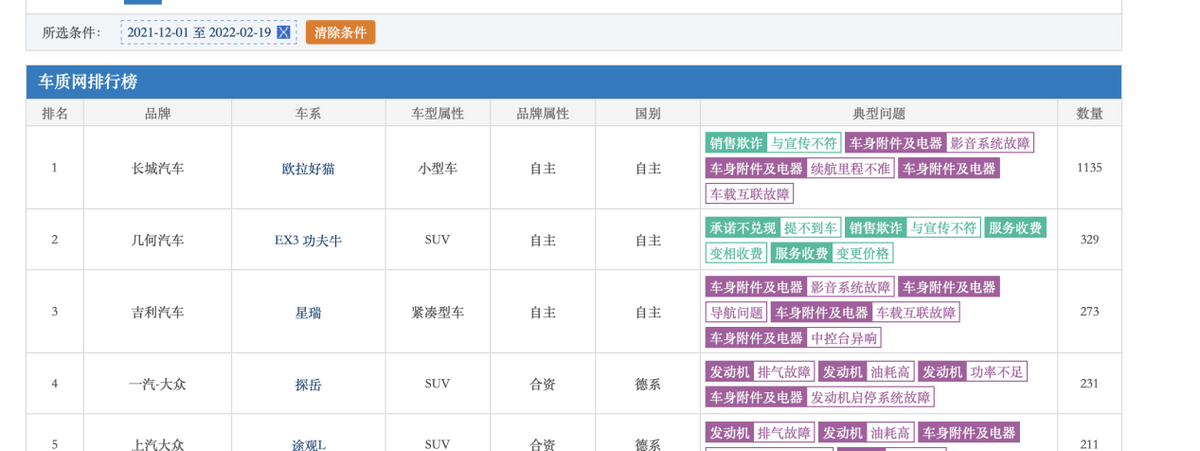Click the 提不到车 tag
Screen dimensions: 1200x451
coord(810,228)
